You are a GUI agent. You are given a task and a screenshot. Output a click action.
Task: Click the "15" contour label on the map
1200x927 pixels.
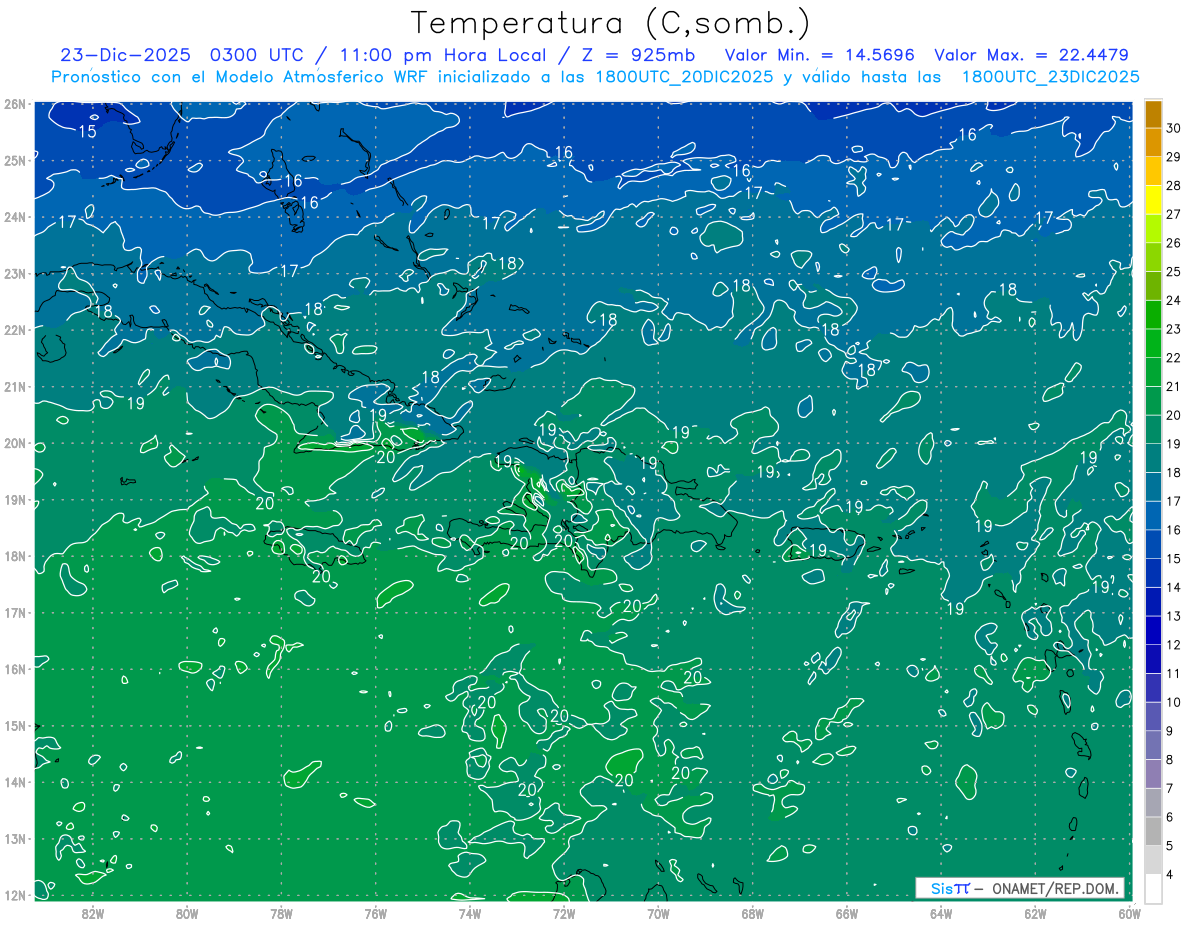pos(87,131)
